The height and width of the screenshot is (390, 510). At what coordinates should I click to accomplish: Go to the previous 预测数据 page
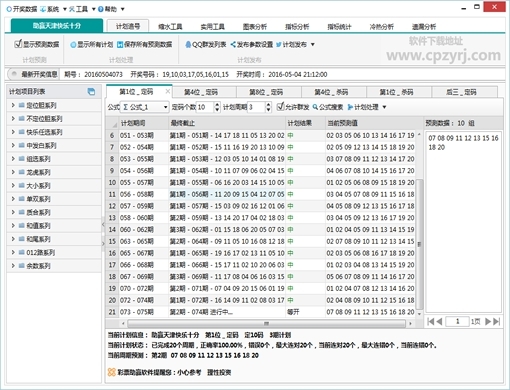(x=439, y=321)
